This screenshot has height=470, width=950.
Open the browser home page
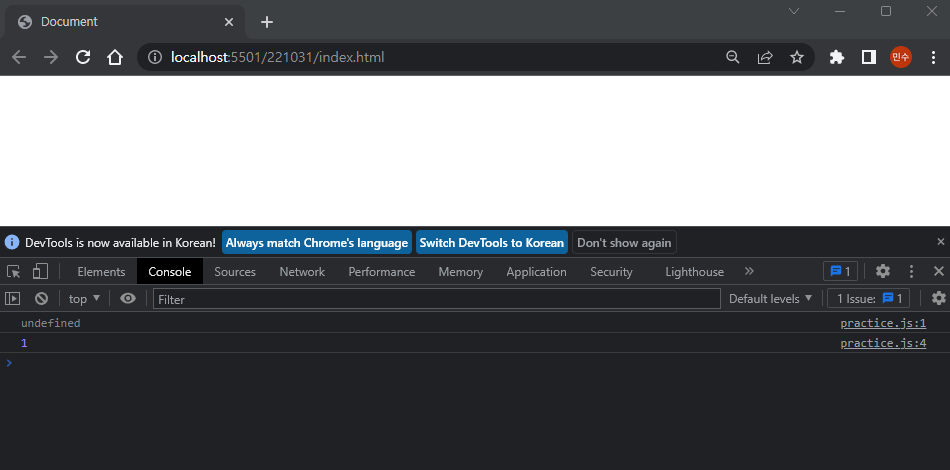115,58
